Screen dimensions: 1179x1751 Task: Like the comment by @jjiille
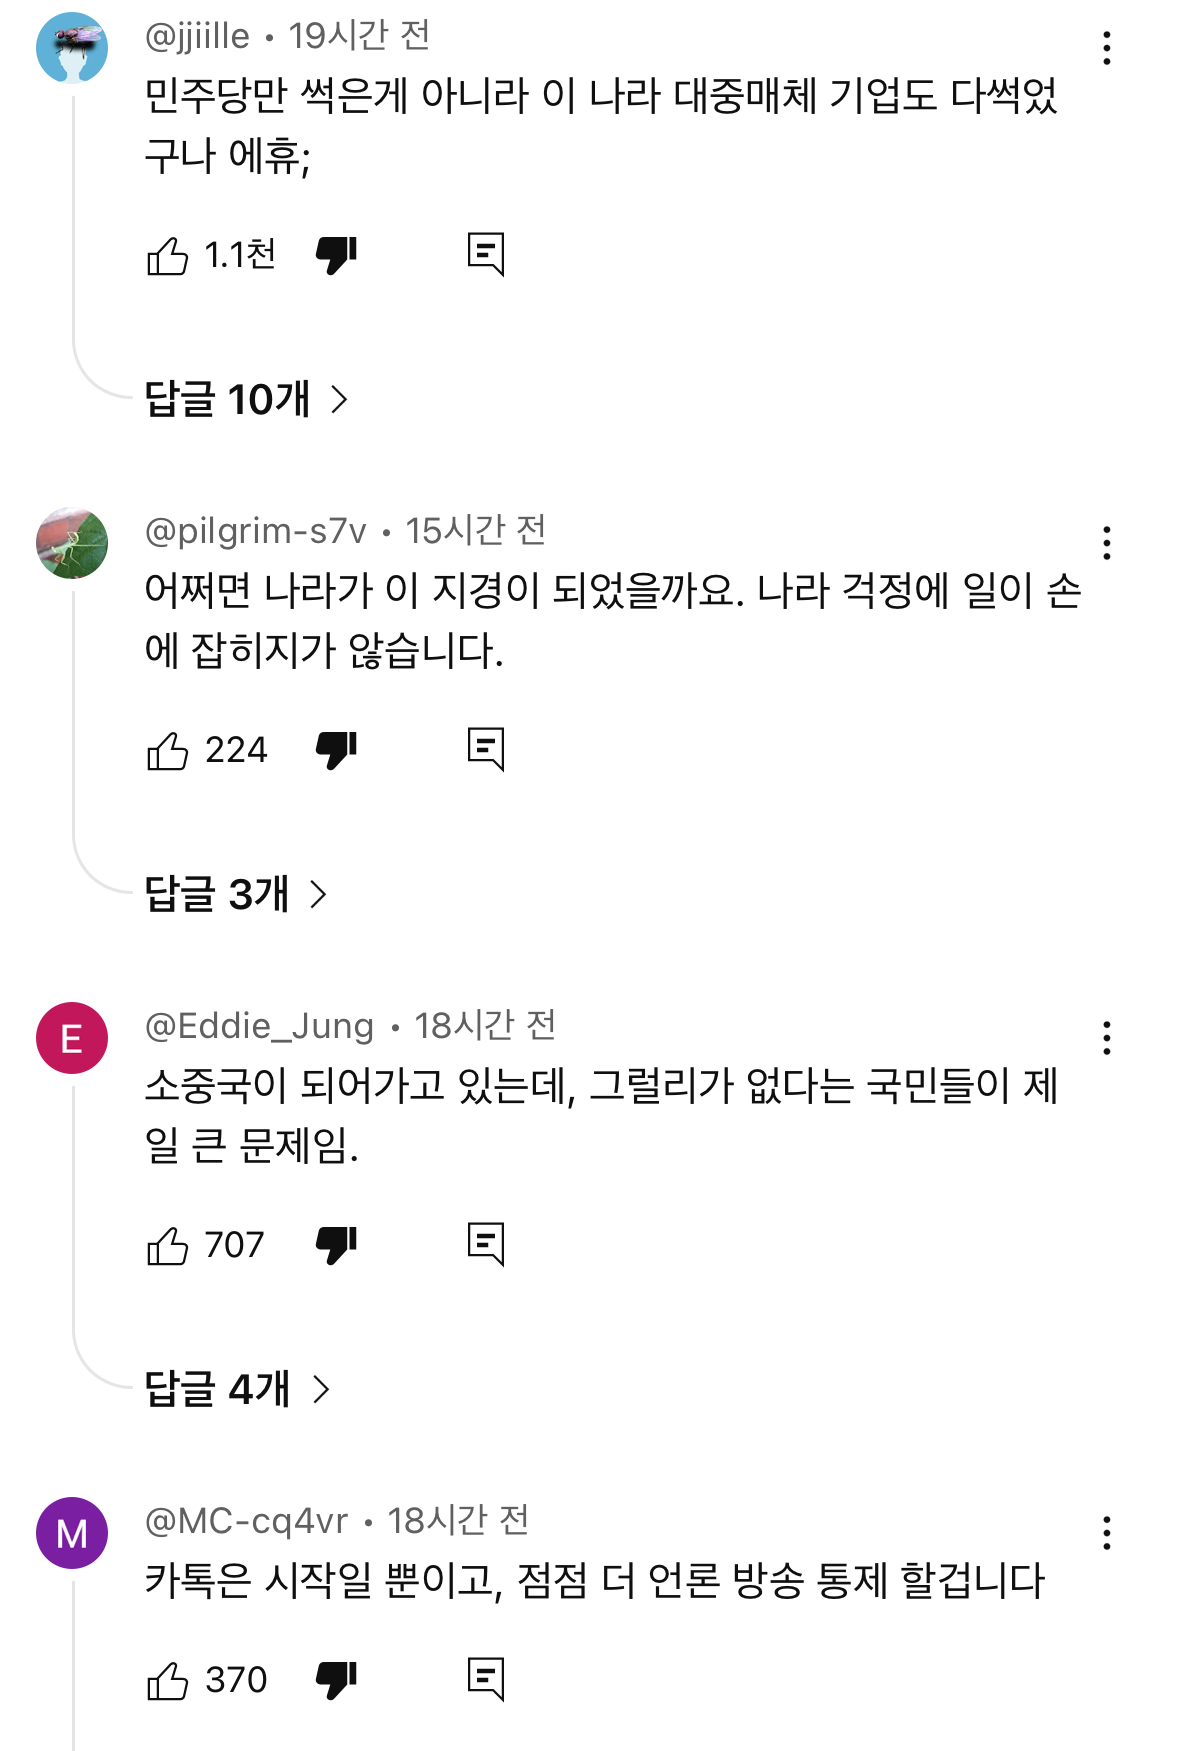pos(167,256)
